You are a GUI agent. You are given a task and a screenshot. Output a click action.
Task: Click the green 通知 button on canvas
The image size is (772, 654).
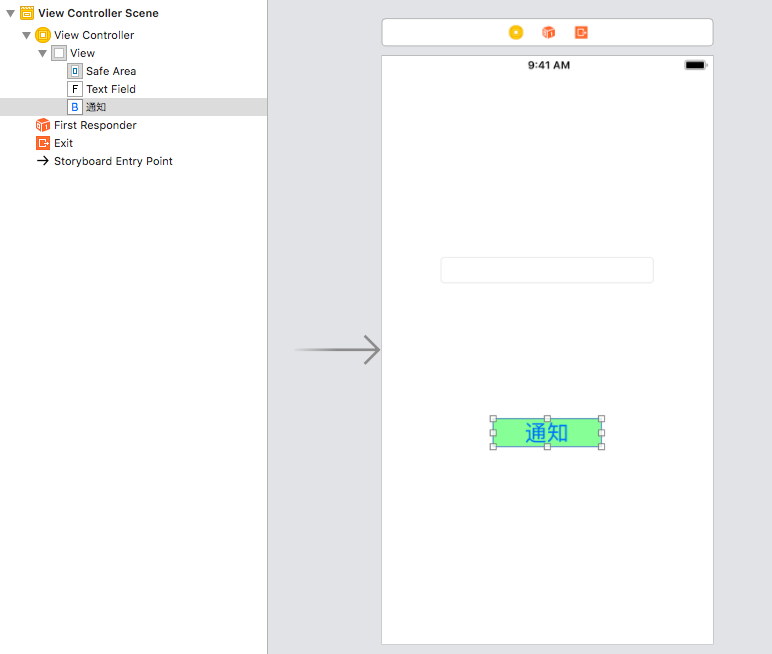pos(547,433)
